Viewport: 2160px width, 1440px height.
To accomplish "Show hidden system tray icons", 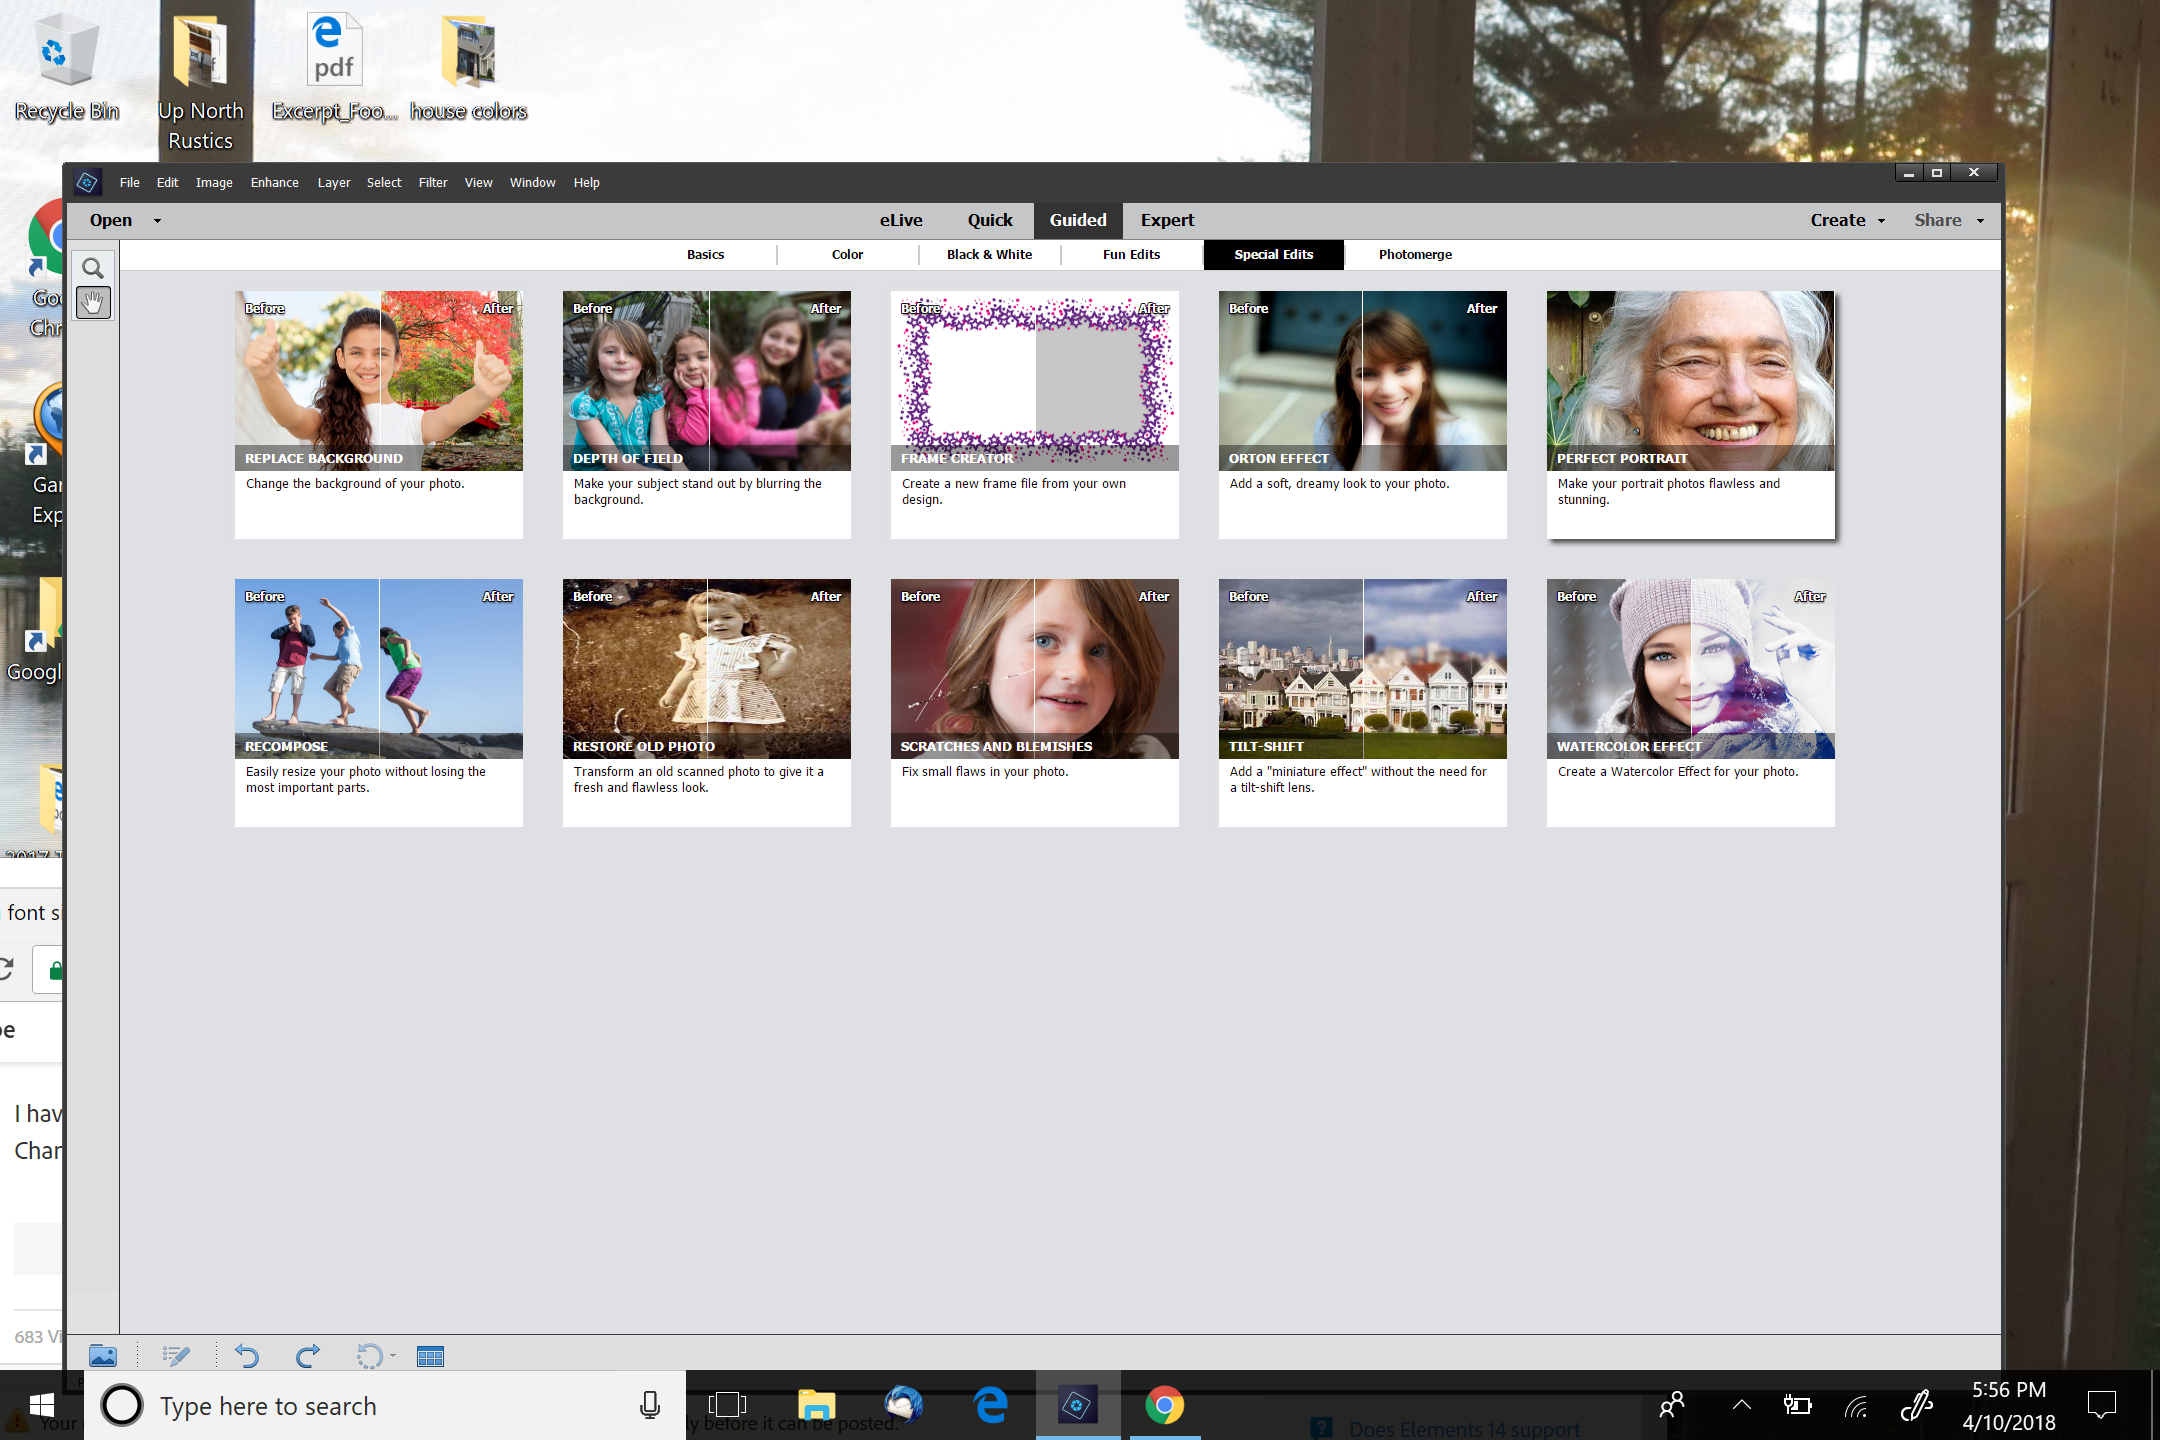I will (1741, 1405).
